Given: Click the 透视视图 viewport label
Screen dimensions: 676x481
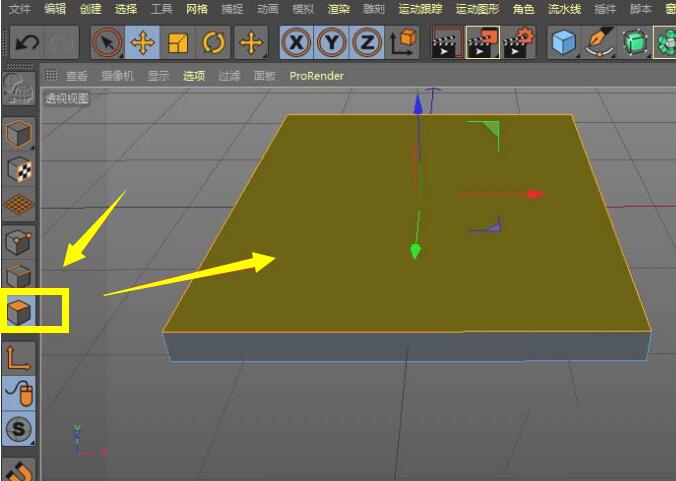Looking at the screenshot, I should [x=67, y=98].
